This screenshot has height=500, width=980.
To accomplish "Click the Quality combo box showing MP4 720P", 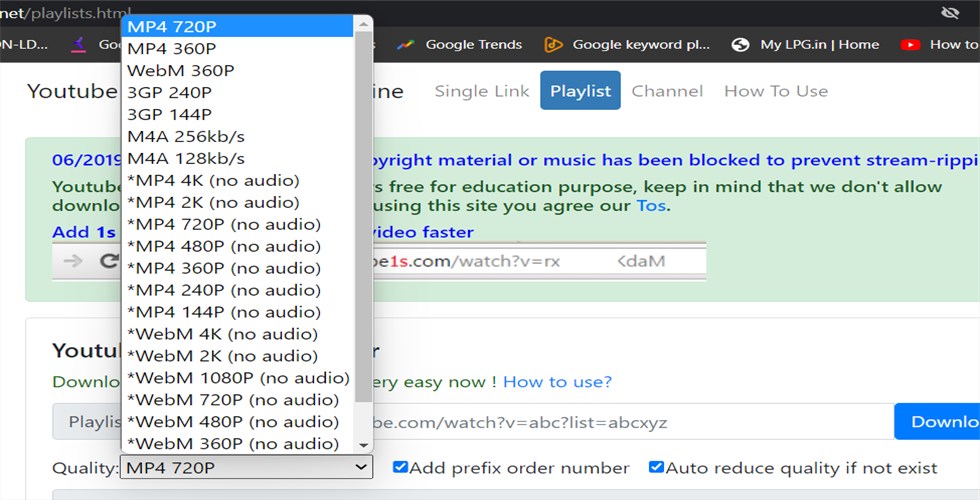I will click(246, 467).
